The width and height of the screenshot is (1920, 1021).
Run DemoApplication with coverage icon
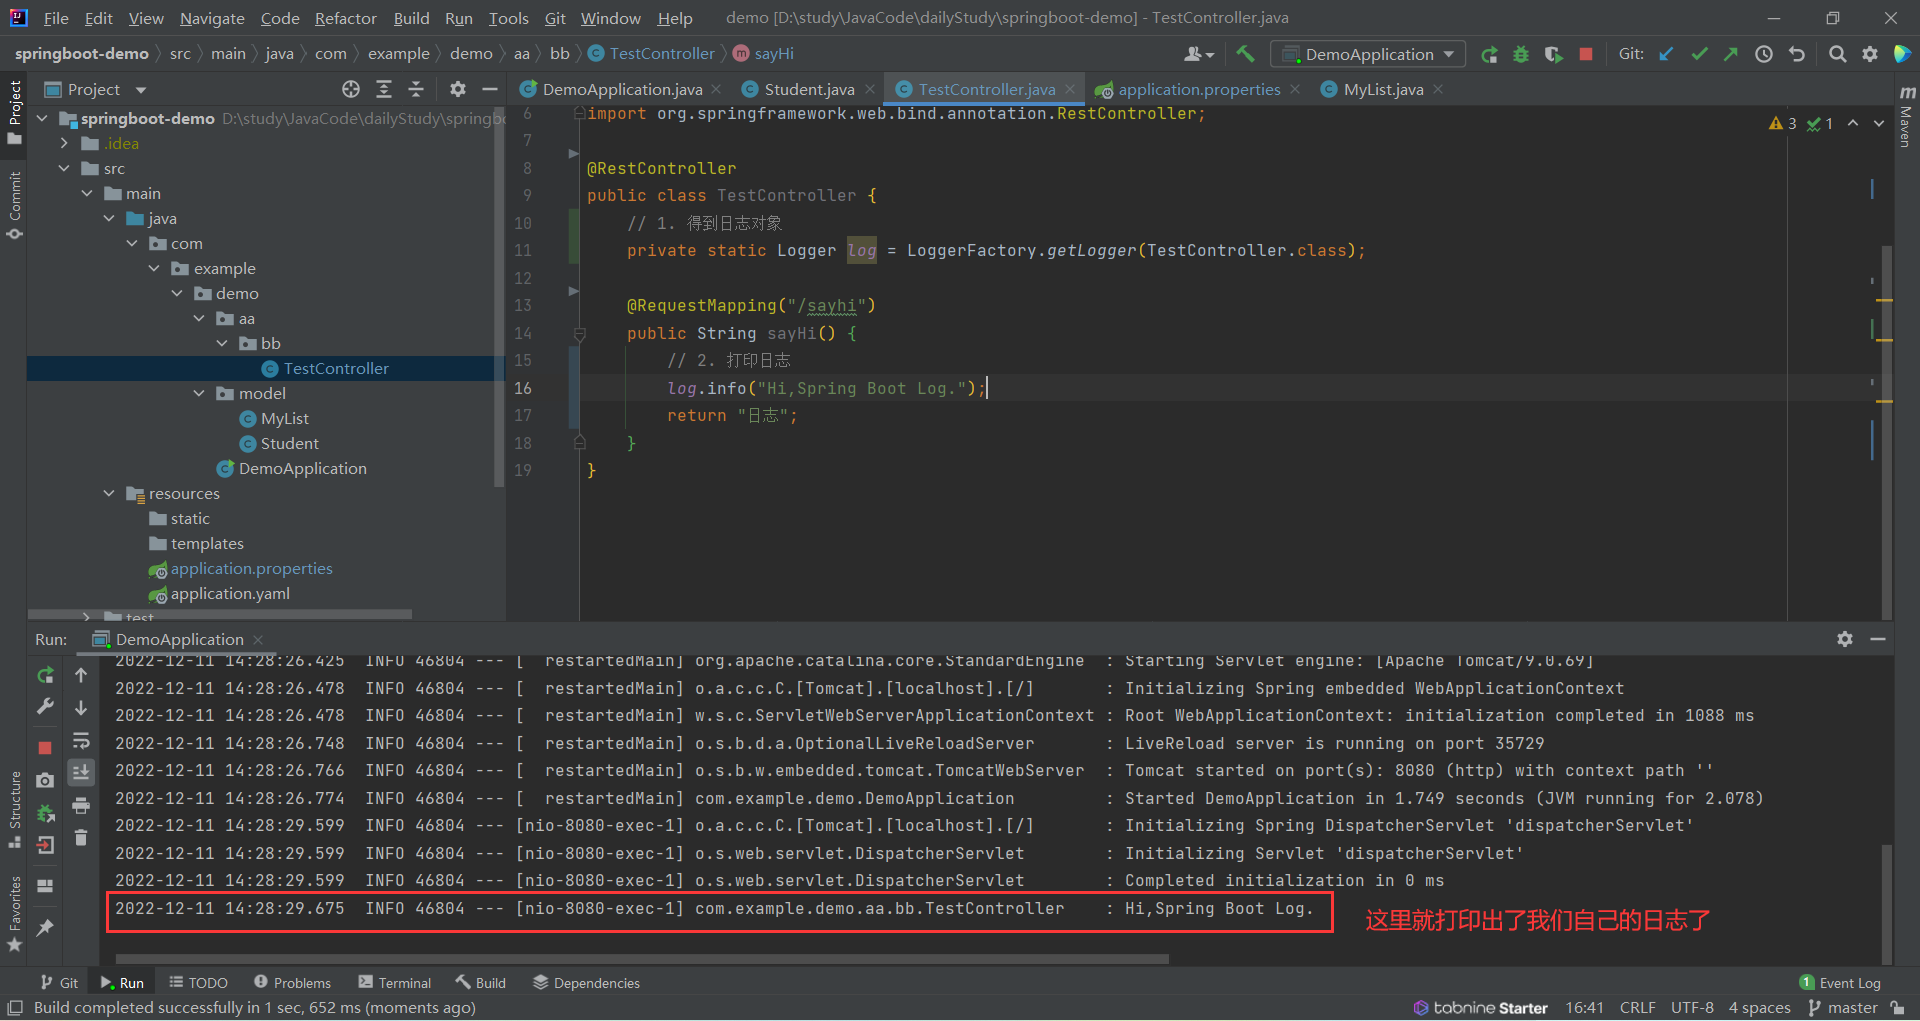tap(1553, 54)
